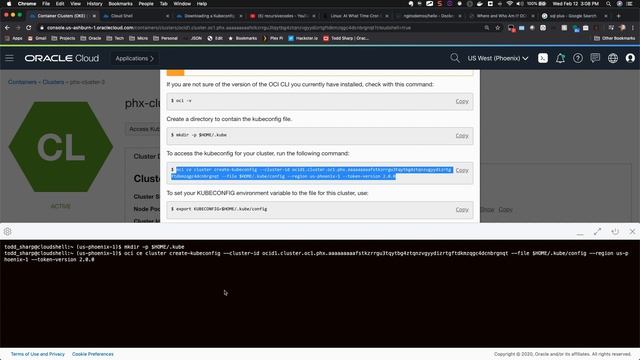Open the support chat icon in the header
Image resolution: width=640 pixels, height=360 pixels.
595,58
